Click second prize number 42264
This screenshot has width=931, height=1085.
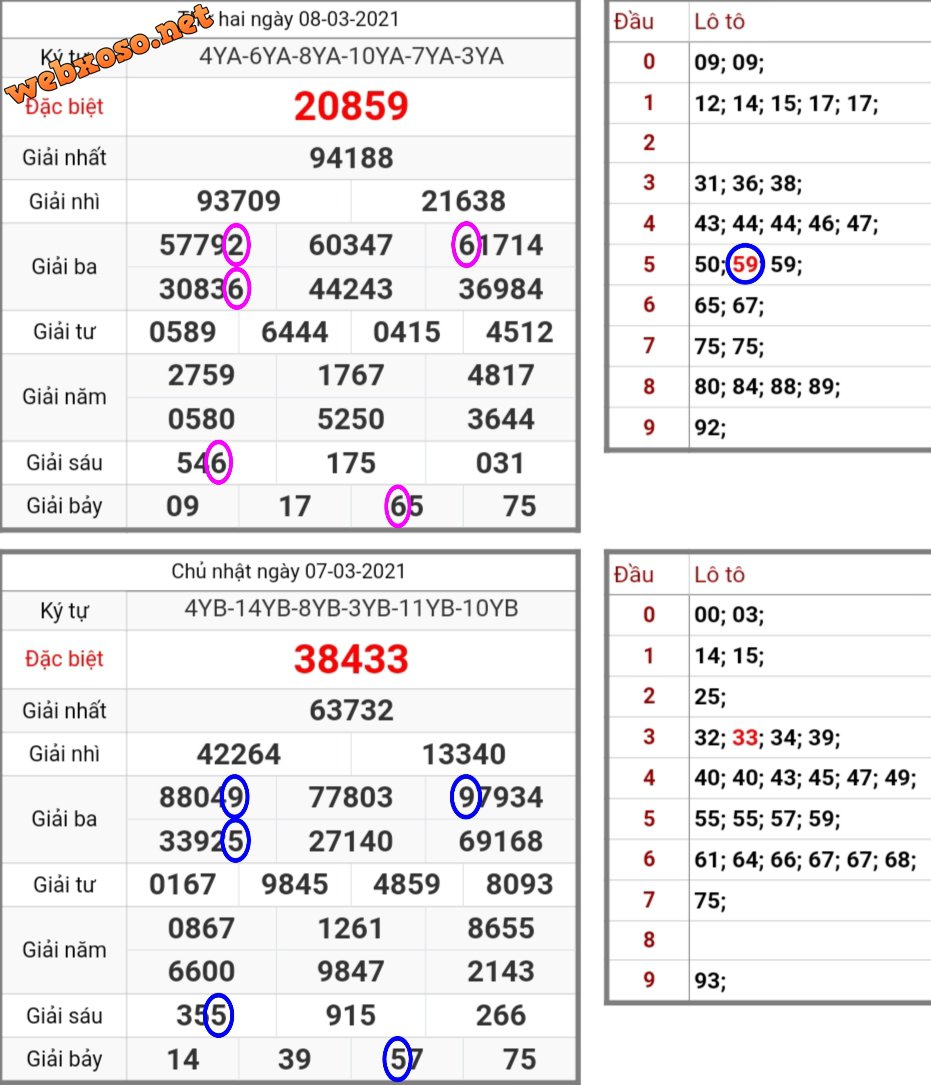(x=239, y=754)
